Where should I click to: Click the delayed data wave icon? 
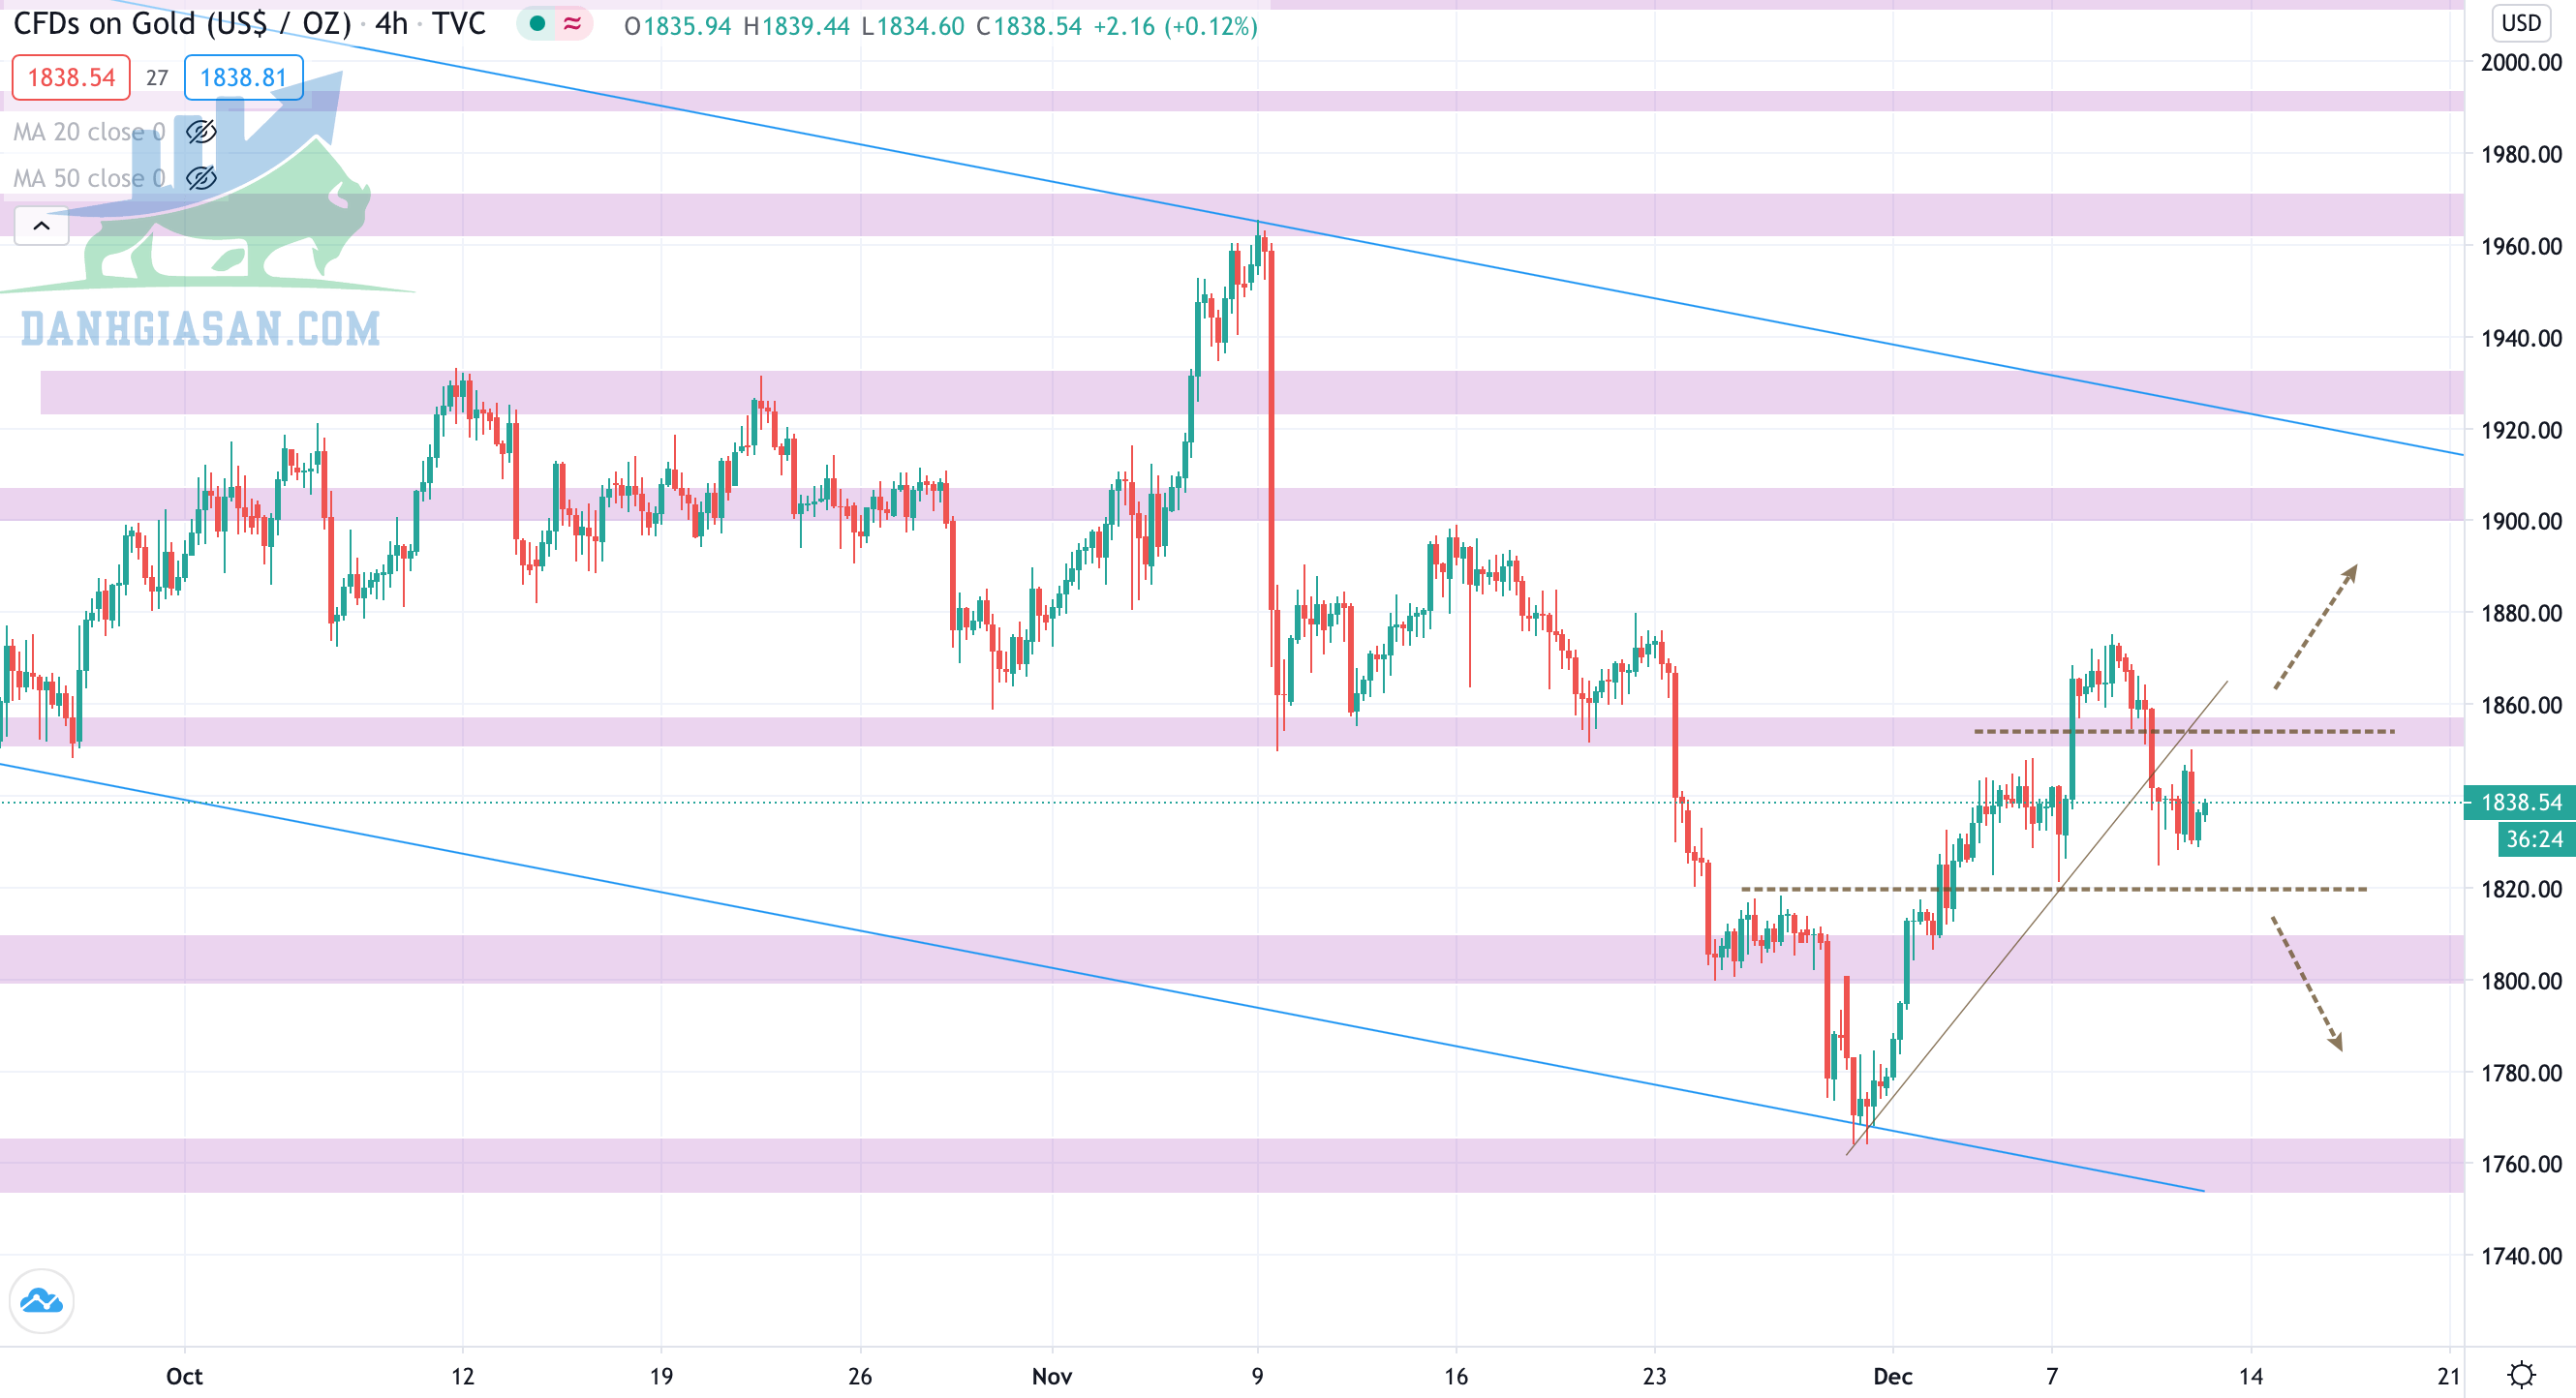point(573,23)
